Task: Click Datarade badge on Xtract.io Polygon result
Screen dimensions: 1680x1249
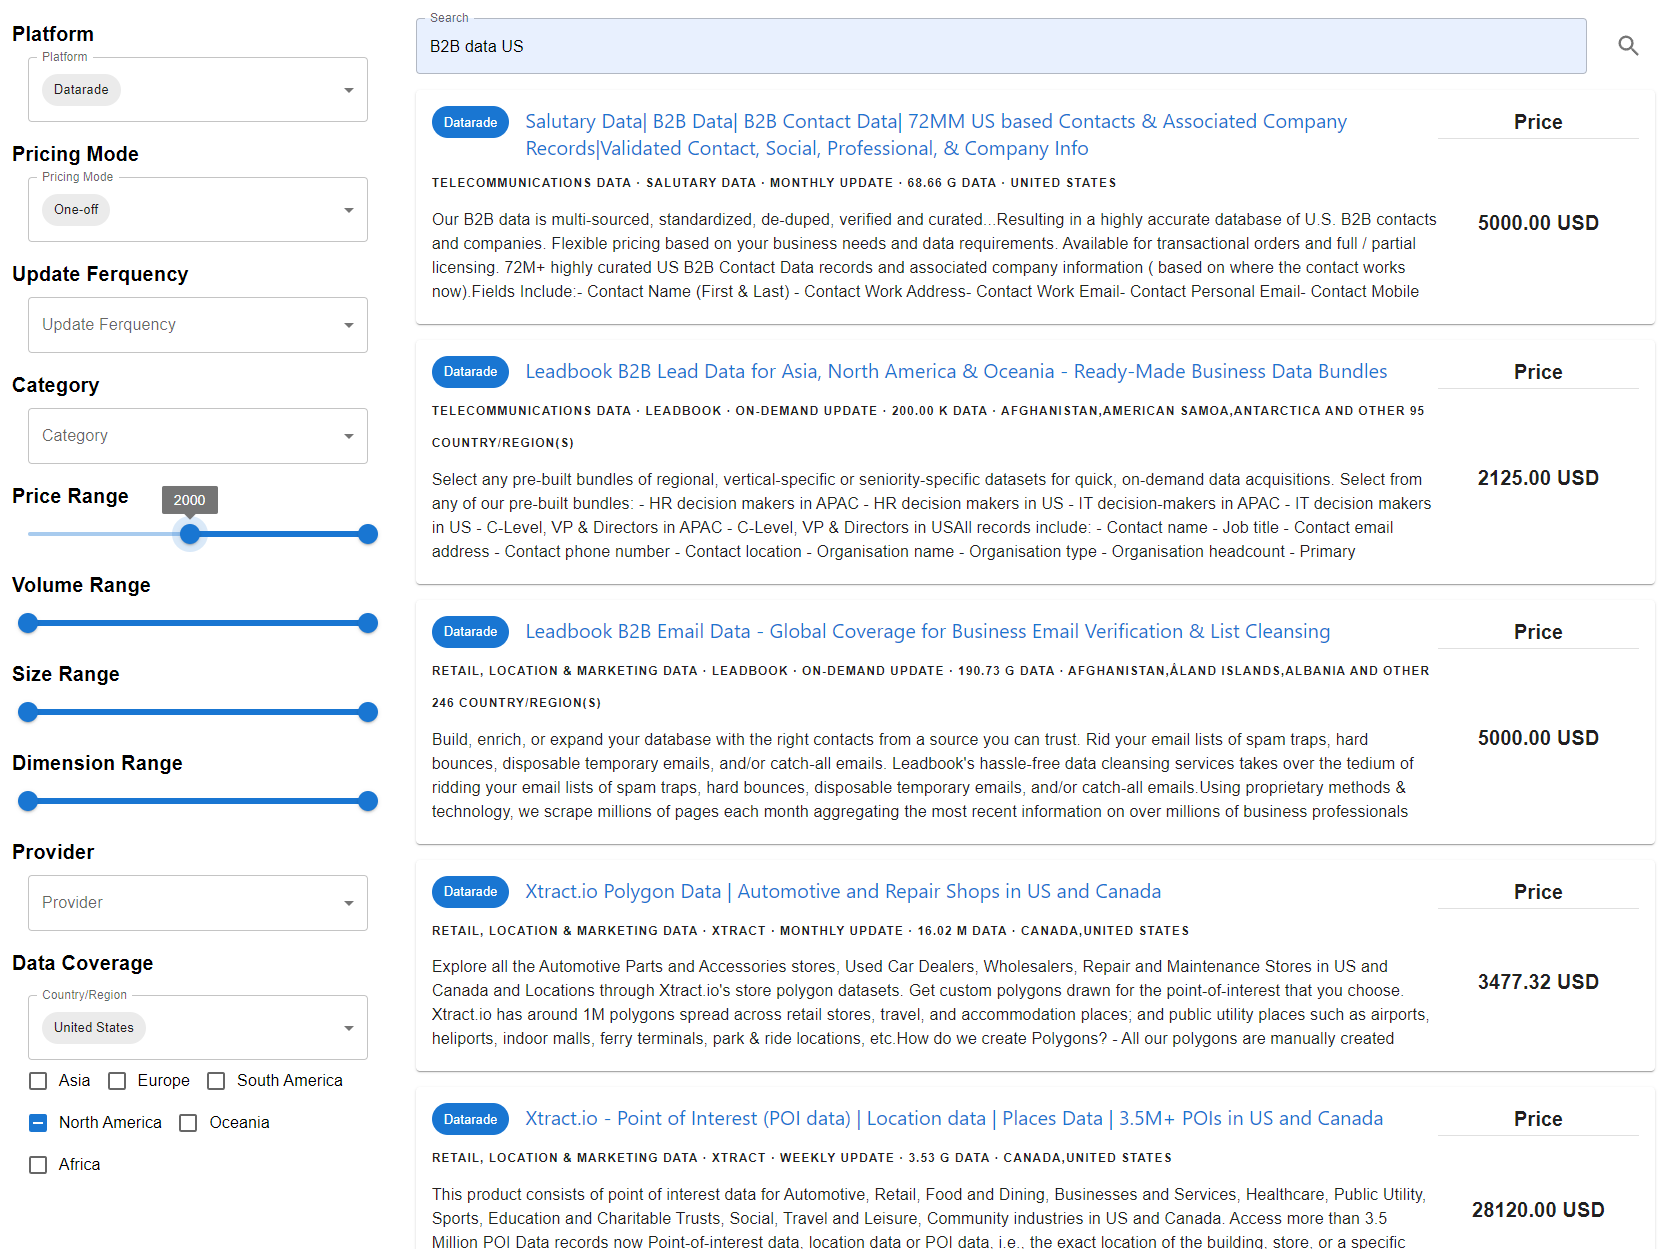Action: click(x=470, y=892)
